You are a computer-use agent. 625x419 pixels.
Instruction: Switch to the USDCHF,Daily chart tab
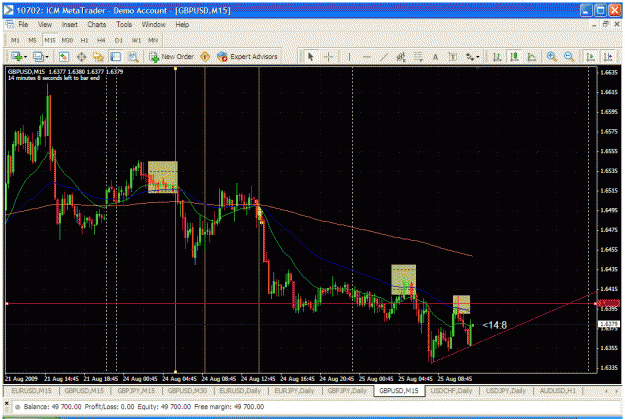click(451, 391)
